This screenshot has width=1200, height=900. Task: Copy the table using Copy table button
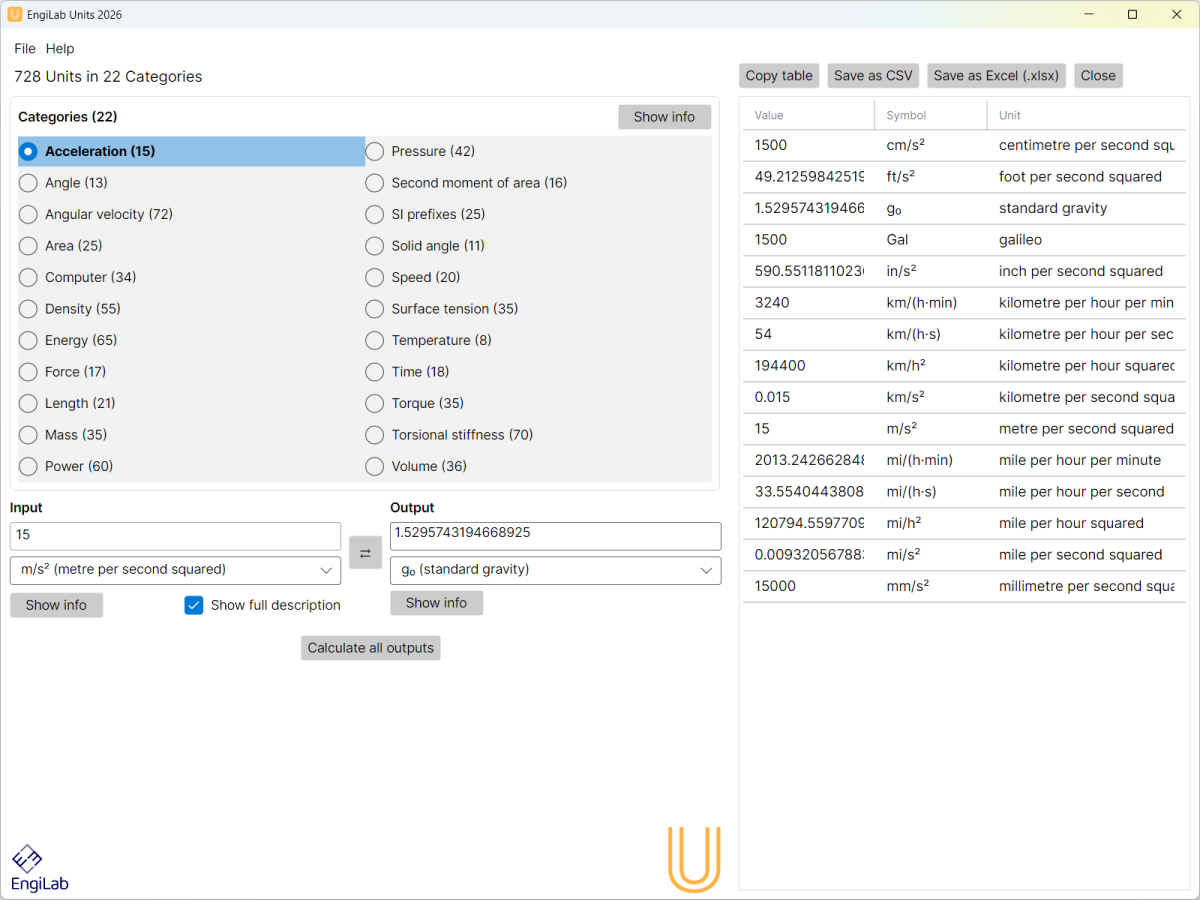(x=779, y=76)
